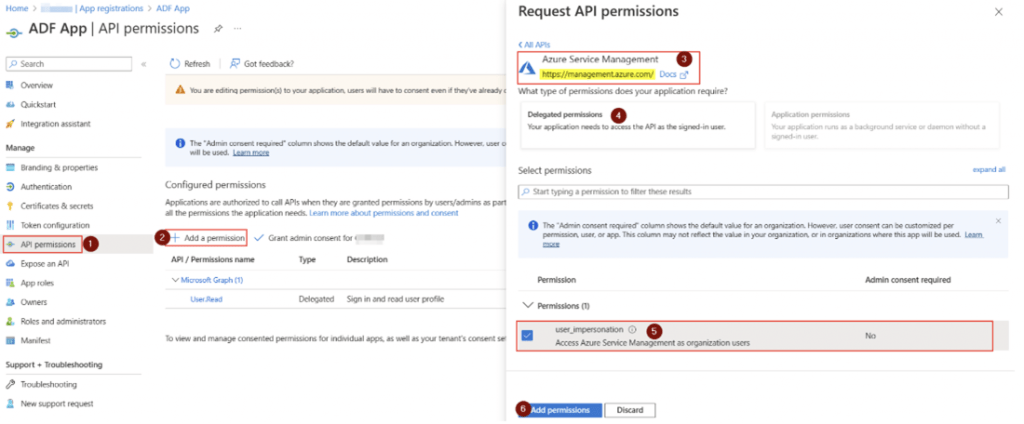Open the Expose an API page
The width and height of the screenshot is (1024, 424).
click(x=44, y=264)
